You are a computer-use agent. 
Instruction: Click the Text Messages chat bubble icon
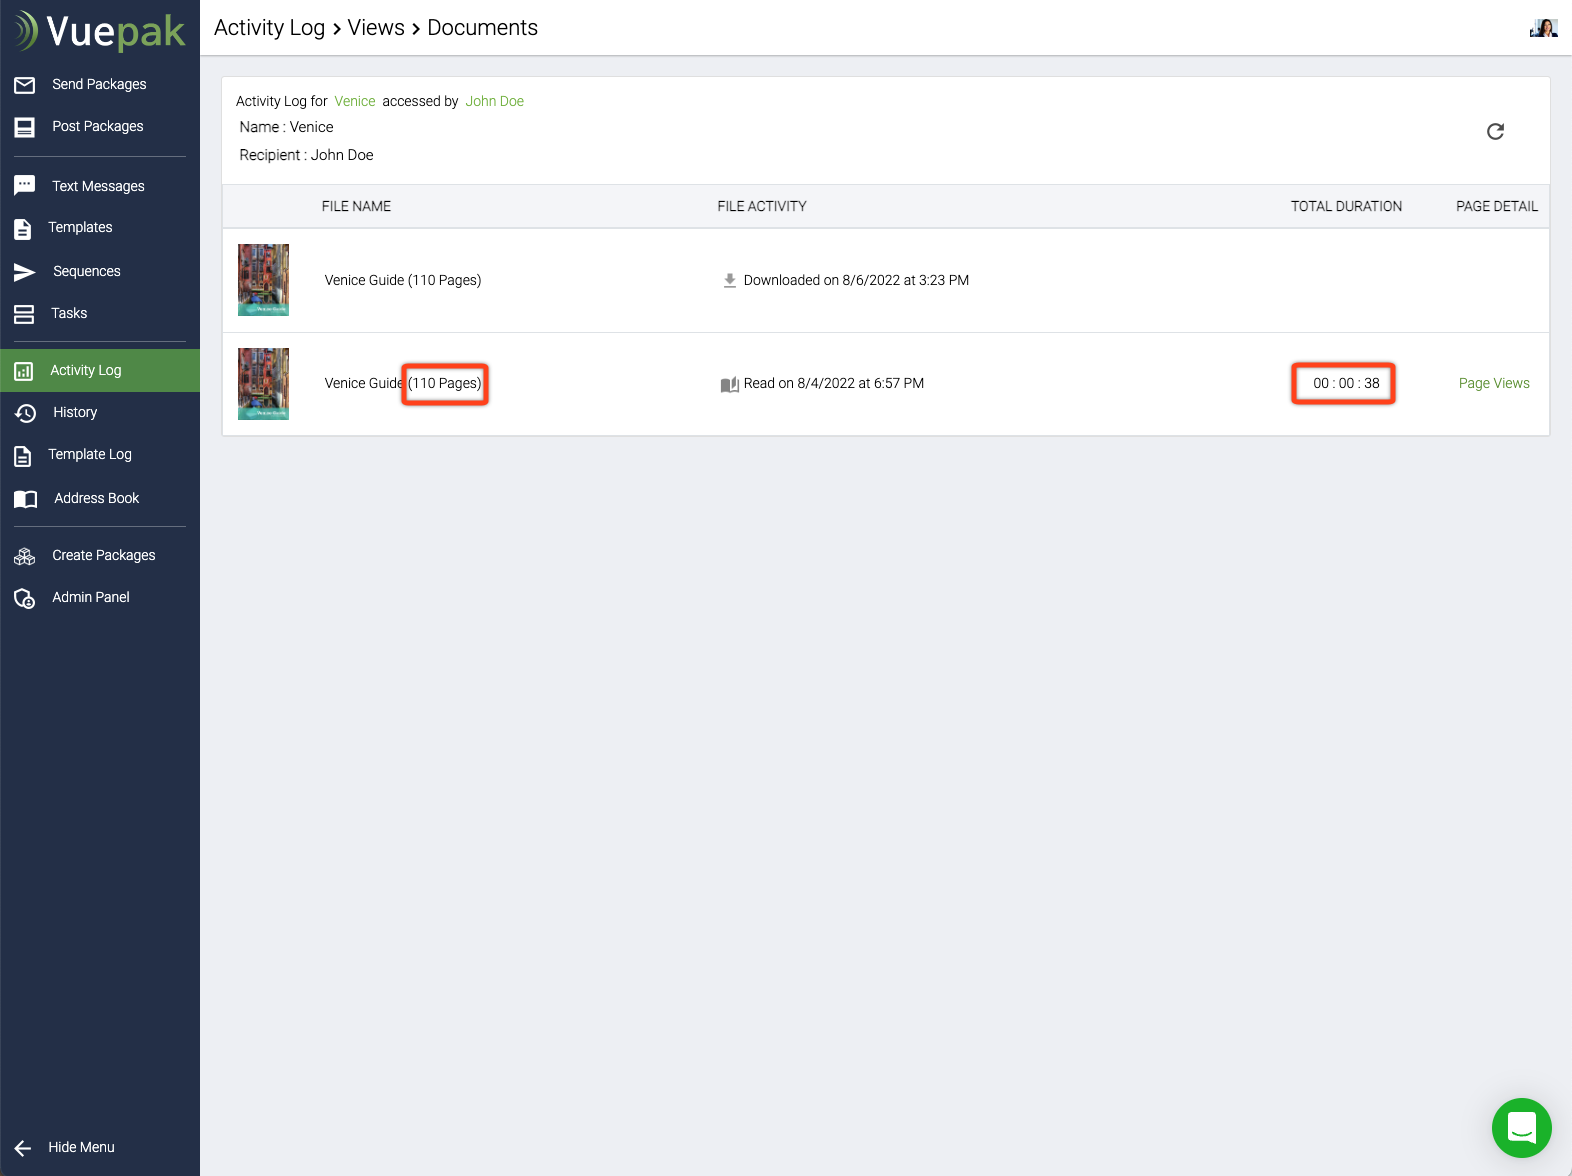pyautogui.click(x=25, y=186)
